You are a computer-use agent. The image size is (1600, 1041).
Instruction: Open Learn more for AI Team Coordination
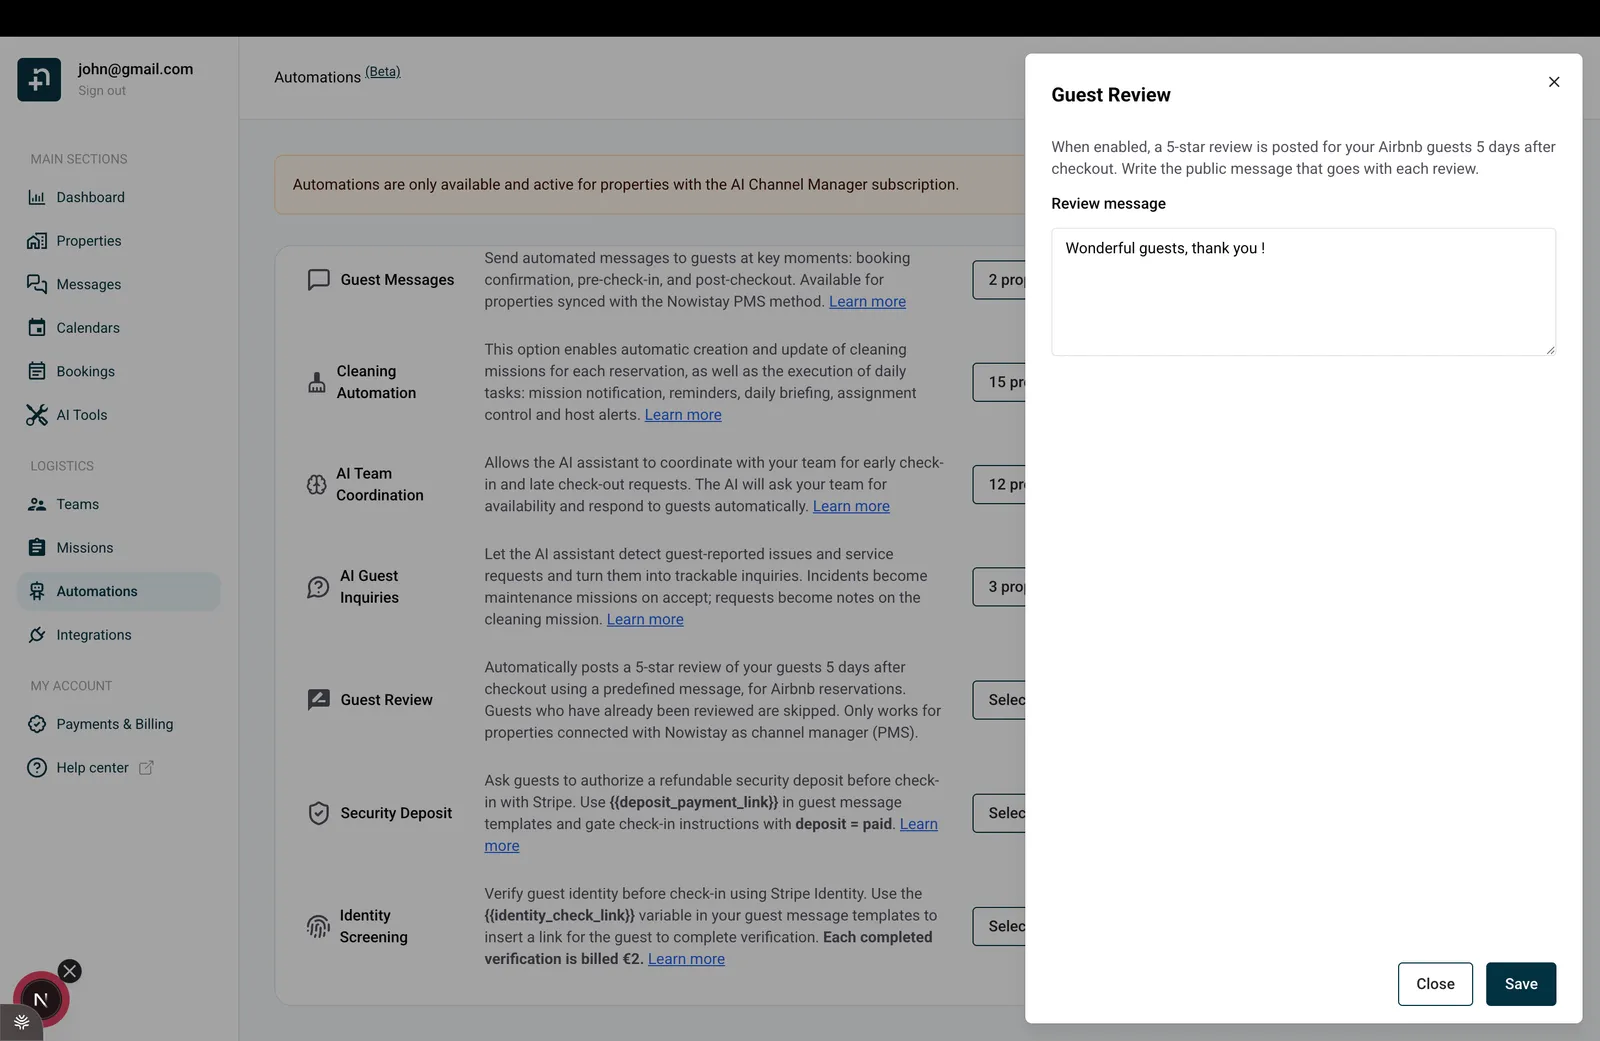pyautogui.click(x=851, y=507)
